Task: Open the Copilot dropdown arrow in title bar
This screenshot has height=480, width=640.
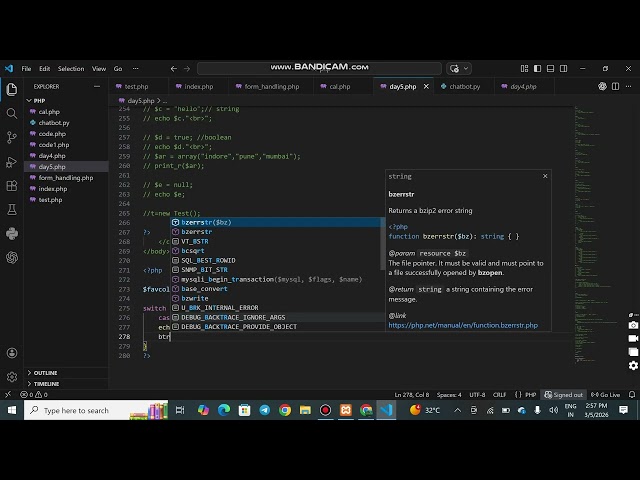Action: point(466,69)
